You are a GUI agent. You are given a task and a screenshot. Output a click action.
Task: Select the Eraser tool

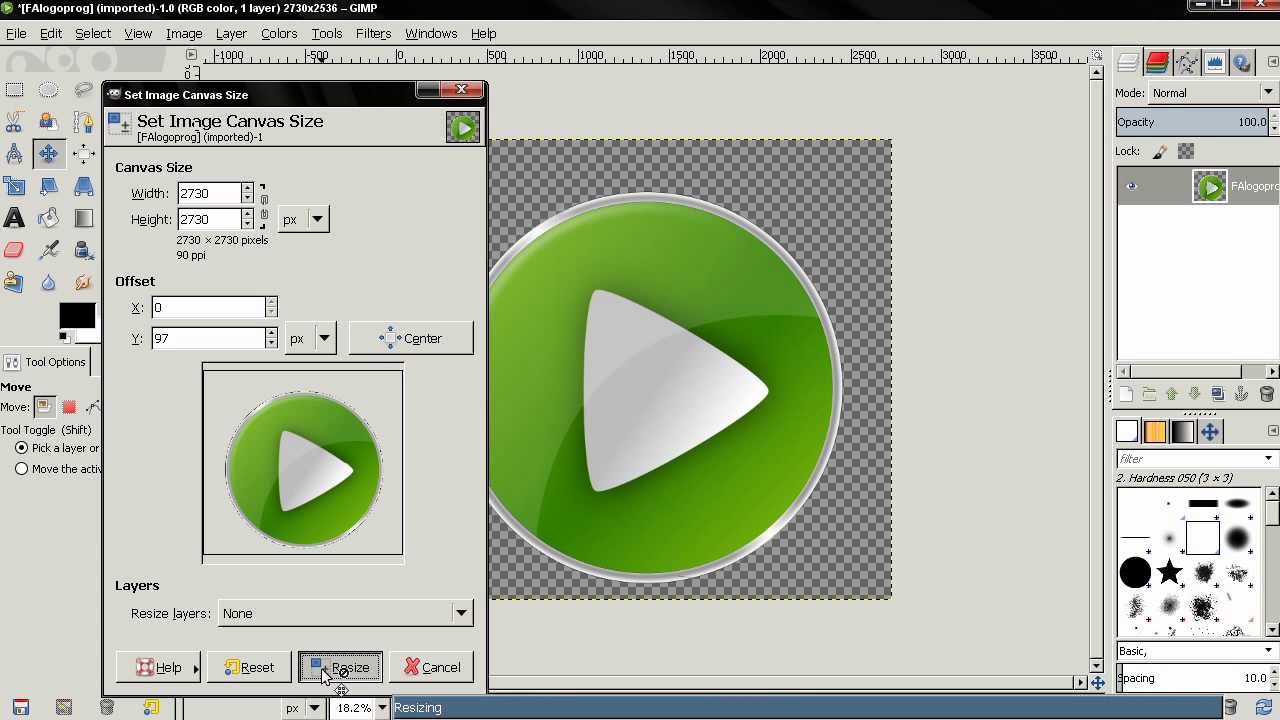[x=14, y=250]
